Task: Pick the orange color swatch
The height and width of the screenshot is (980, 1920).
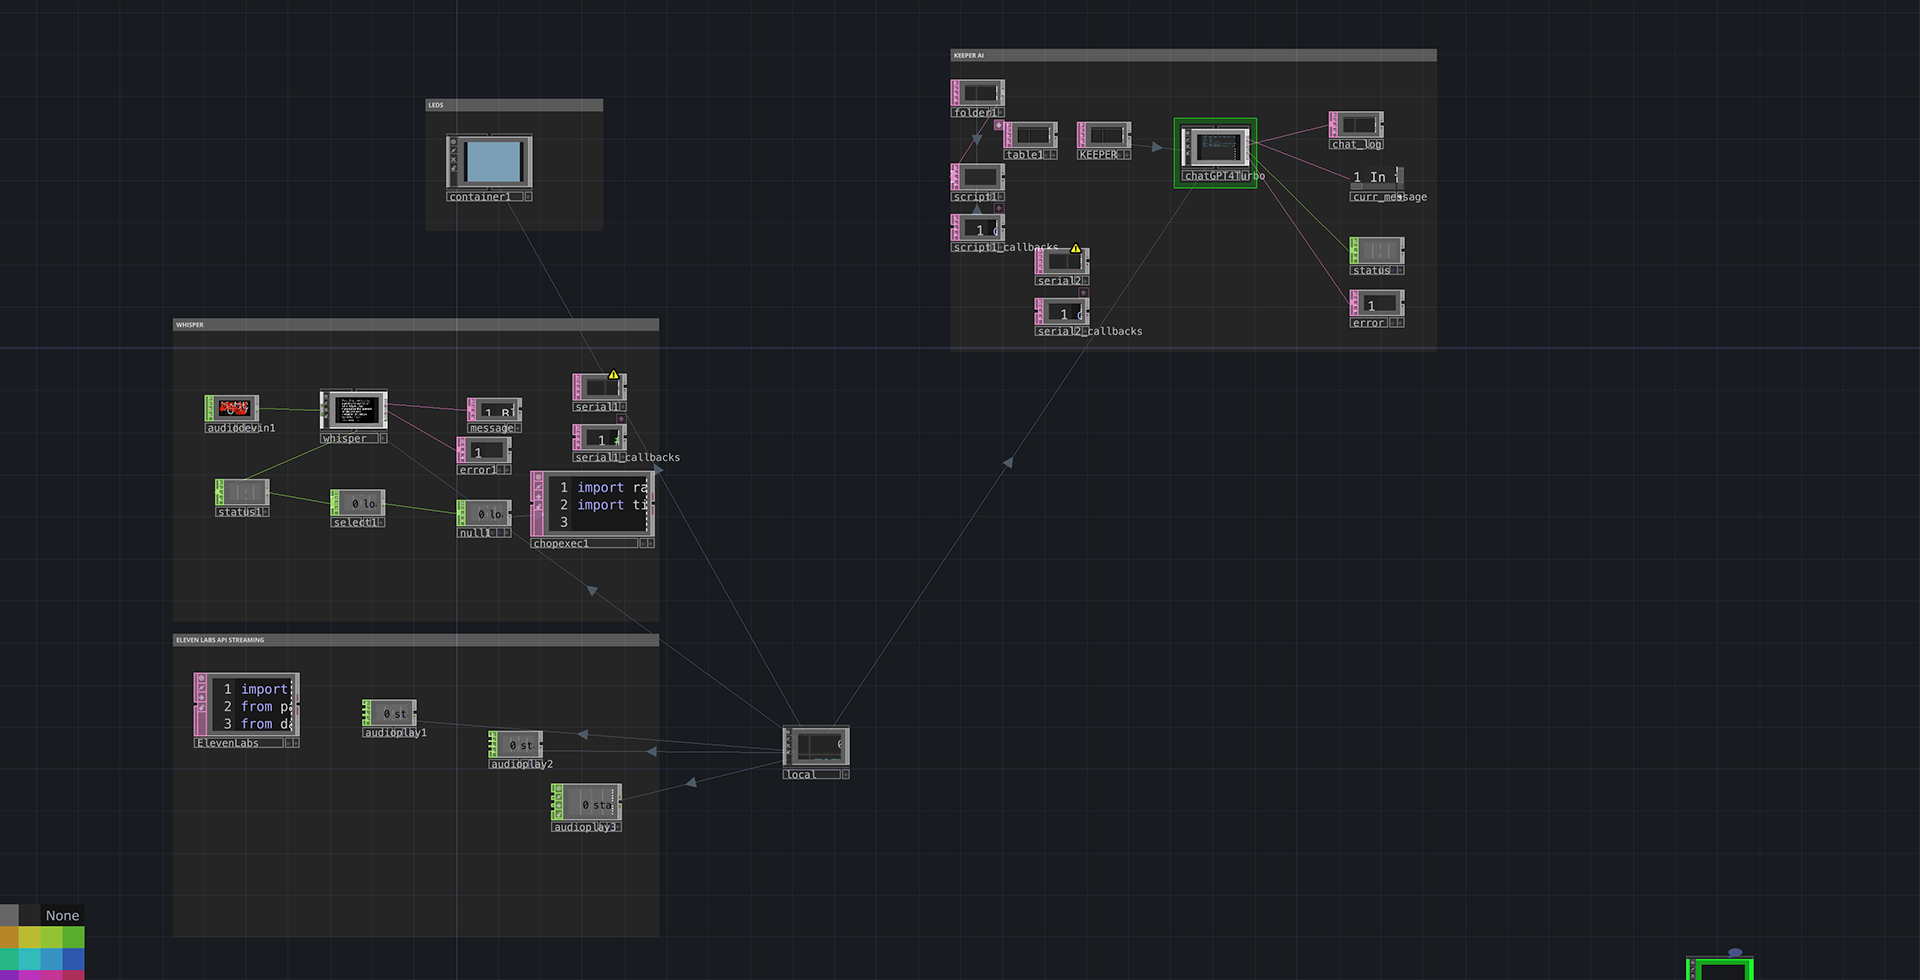Action: 9,937
